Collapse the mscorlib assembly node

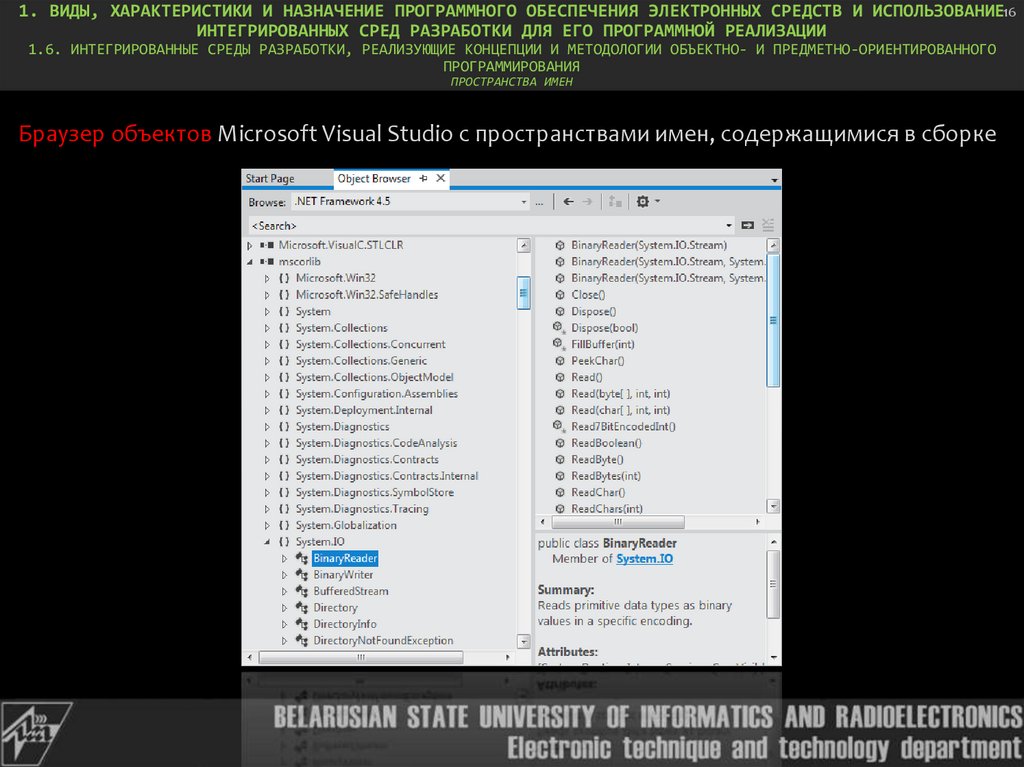pos(250,262)
